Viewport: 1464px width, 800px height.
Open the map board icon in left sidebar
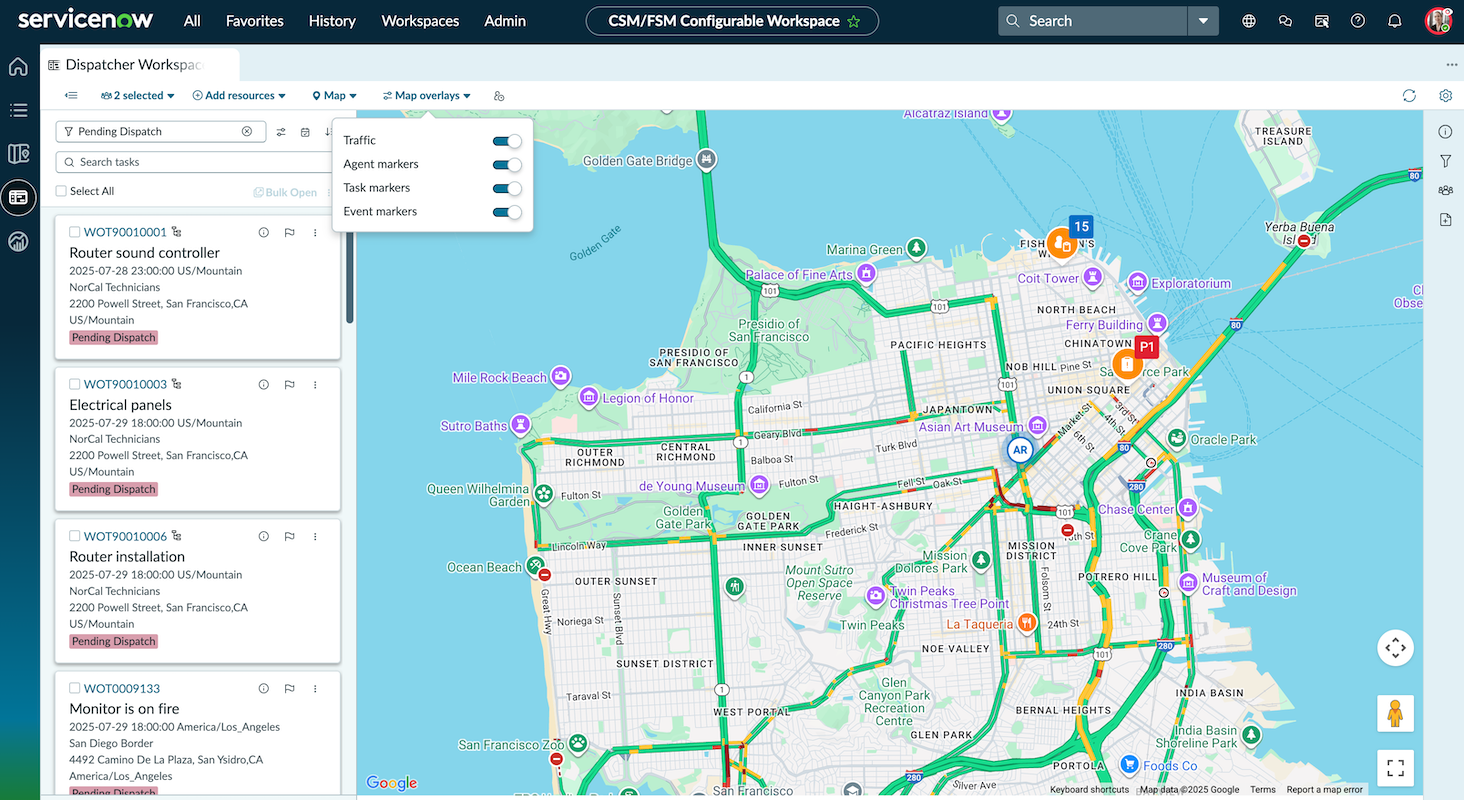[18, 153]
